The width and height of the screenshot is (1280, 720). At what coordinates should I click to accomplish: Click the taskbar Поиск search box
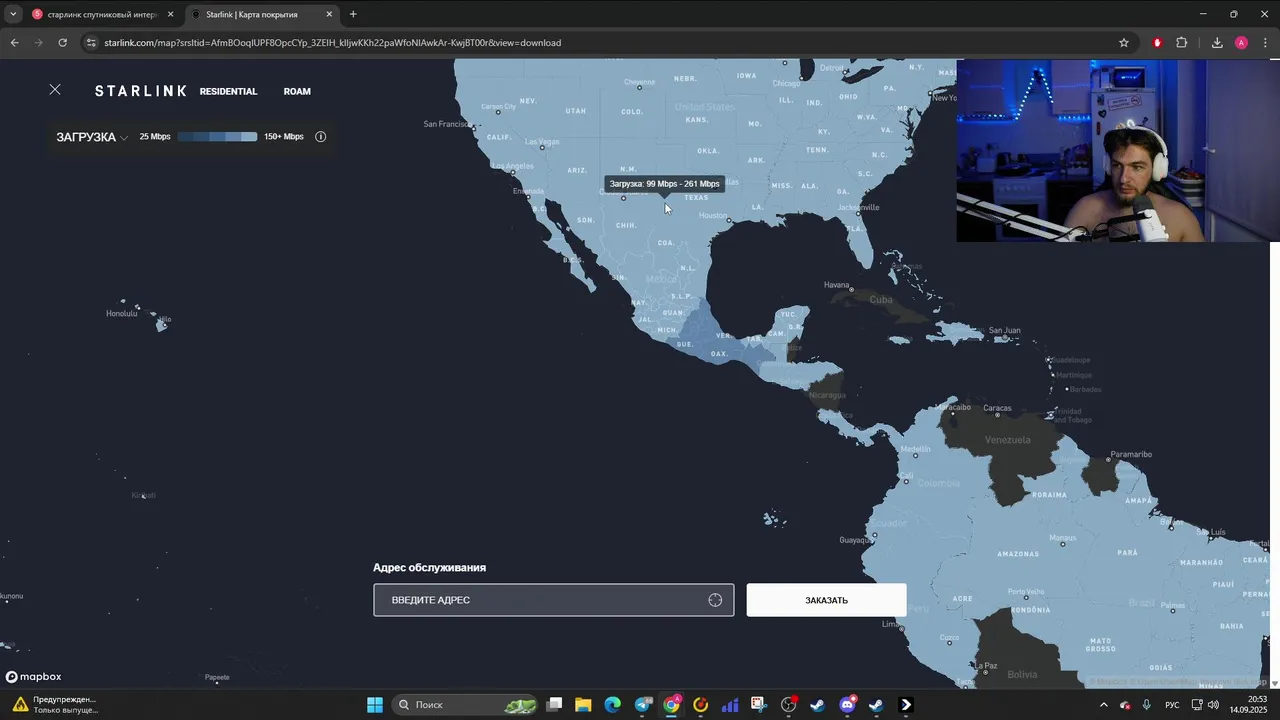coord(465,705)
